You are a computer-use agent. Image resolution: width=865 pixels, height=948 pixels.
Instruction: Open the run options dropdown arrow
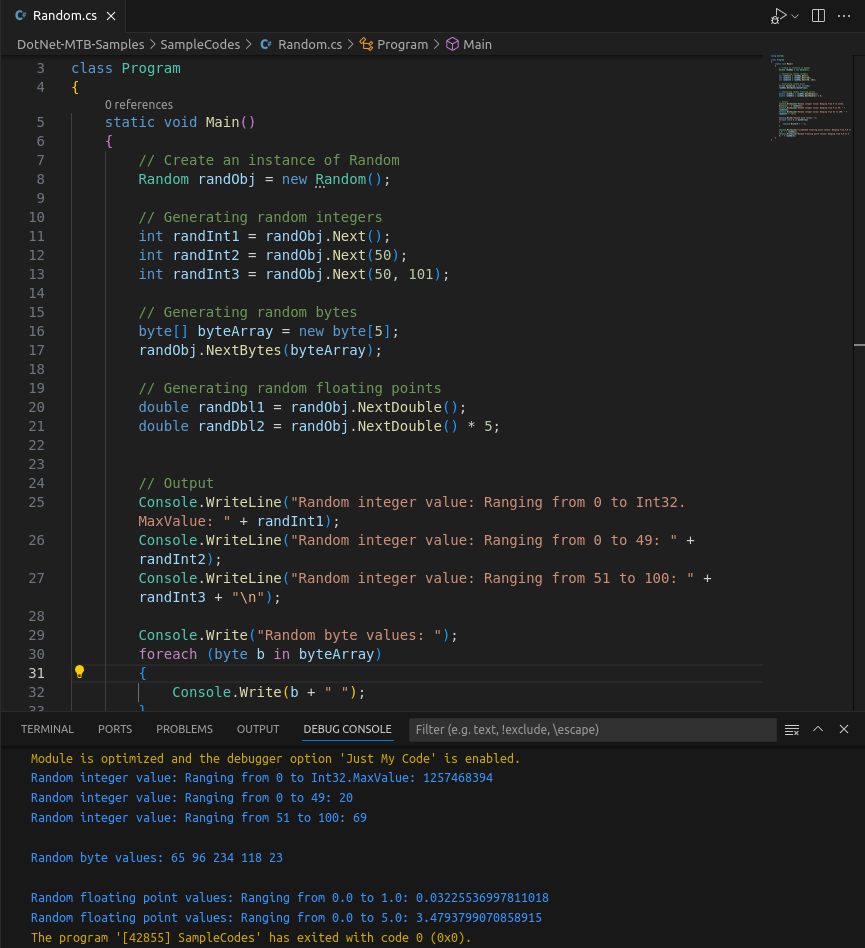click(795, 16)
